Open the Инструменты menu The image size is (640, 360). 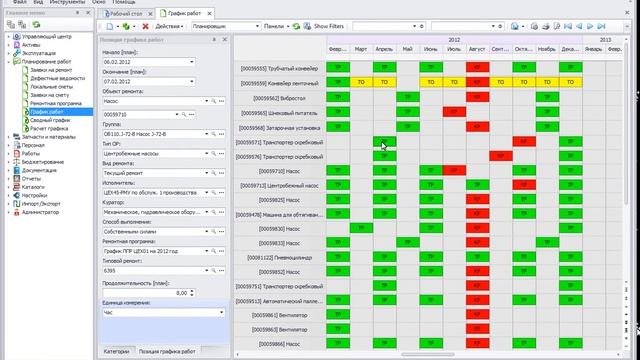tap(67, 2)
